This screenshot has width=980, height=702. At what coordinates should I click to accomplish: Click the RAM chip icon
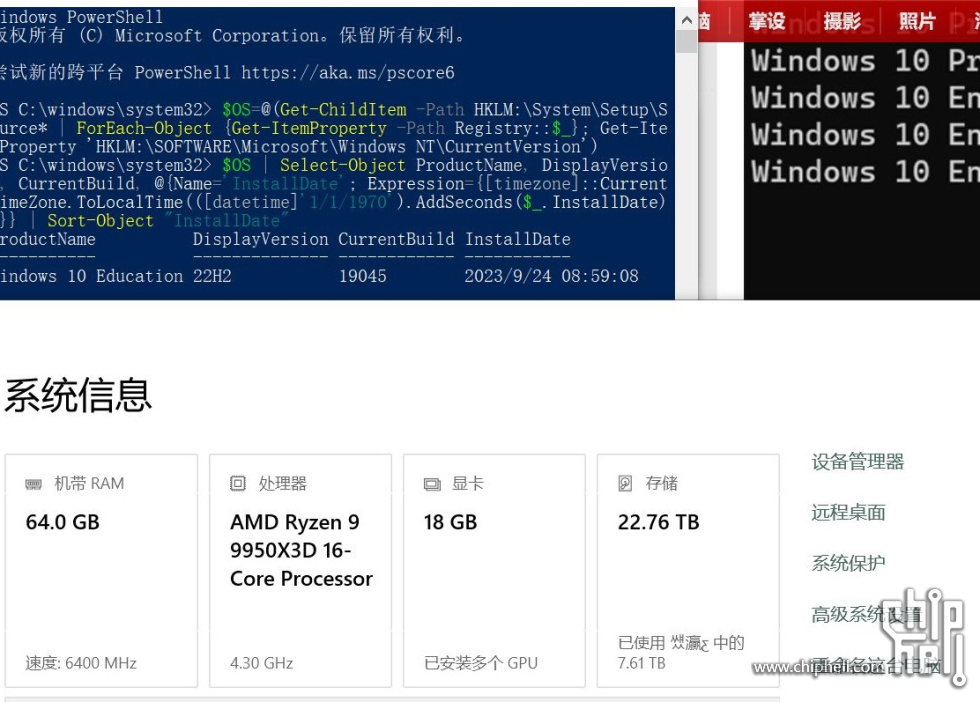33,484
